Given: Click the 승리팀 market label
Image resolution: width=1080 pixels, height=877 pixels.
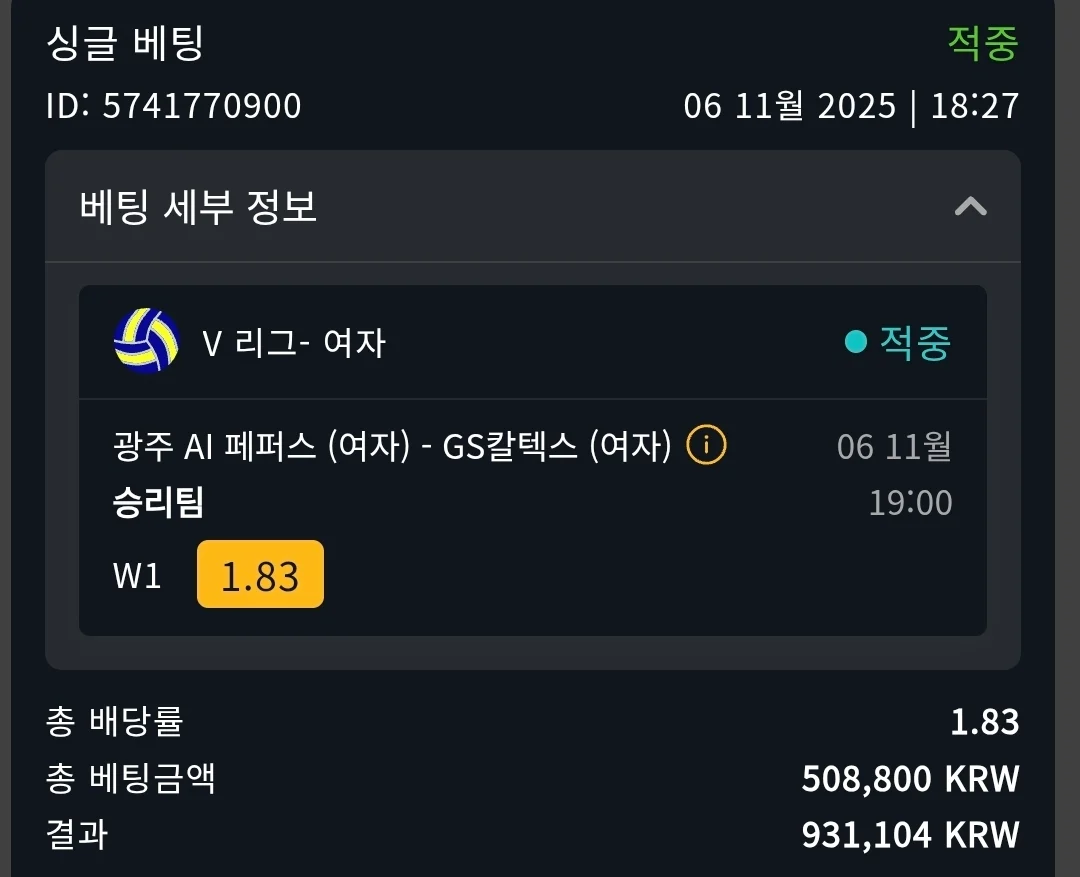Looking at the screenshot, I should [x=159, y=502].
